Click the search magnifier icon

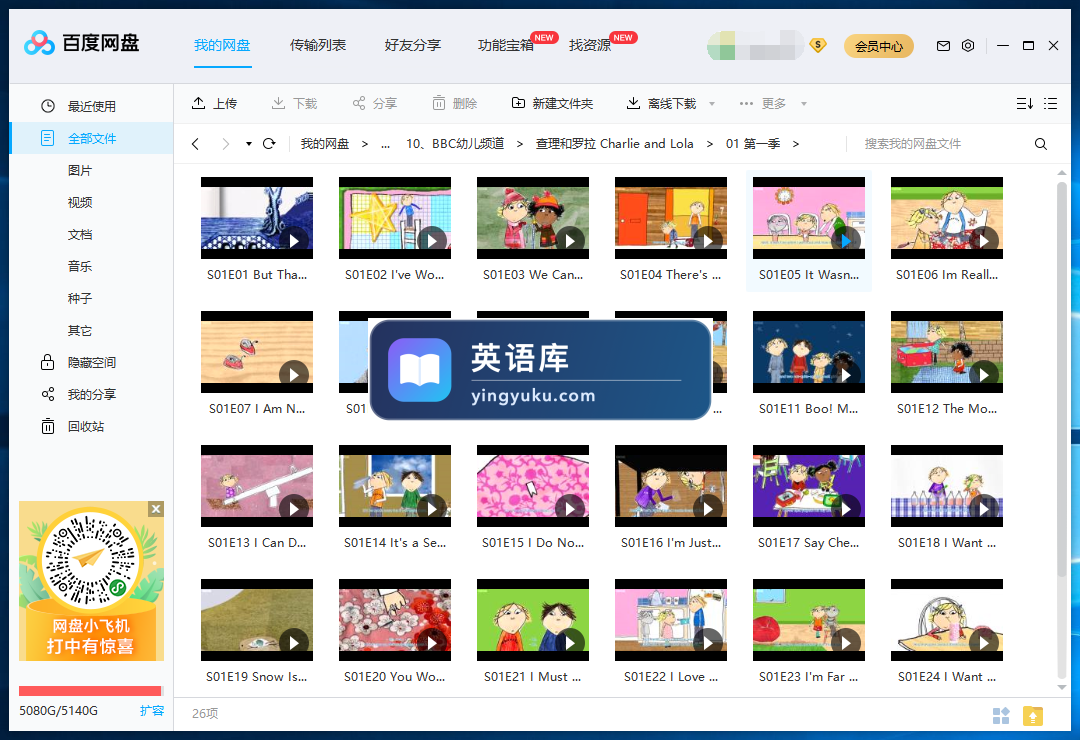(1041, 144)
